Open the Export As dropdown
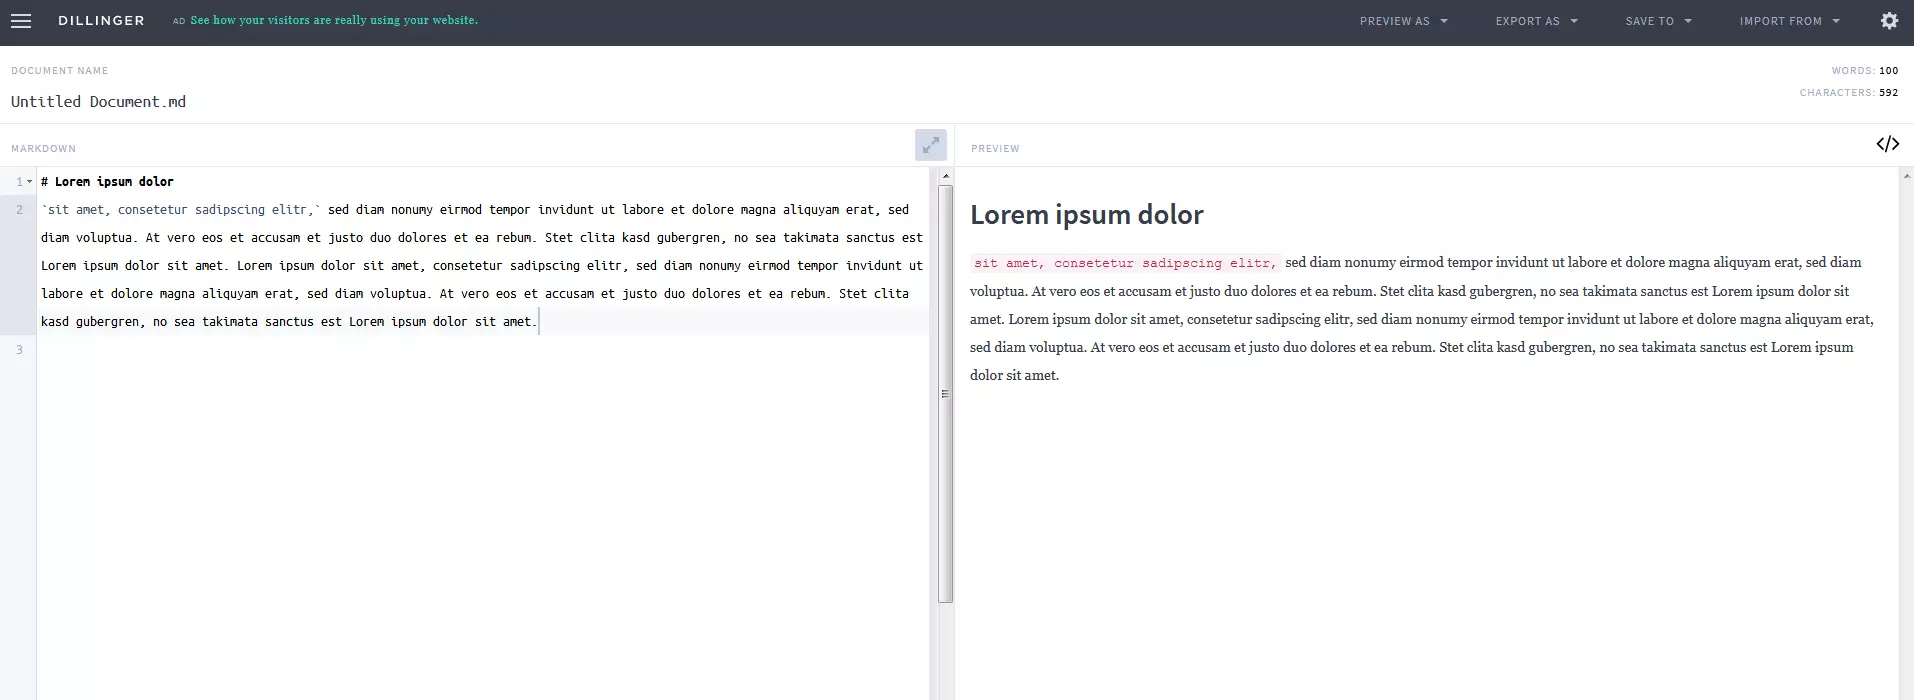1914x700 pixels. tap(1536, 21)
